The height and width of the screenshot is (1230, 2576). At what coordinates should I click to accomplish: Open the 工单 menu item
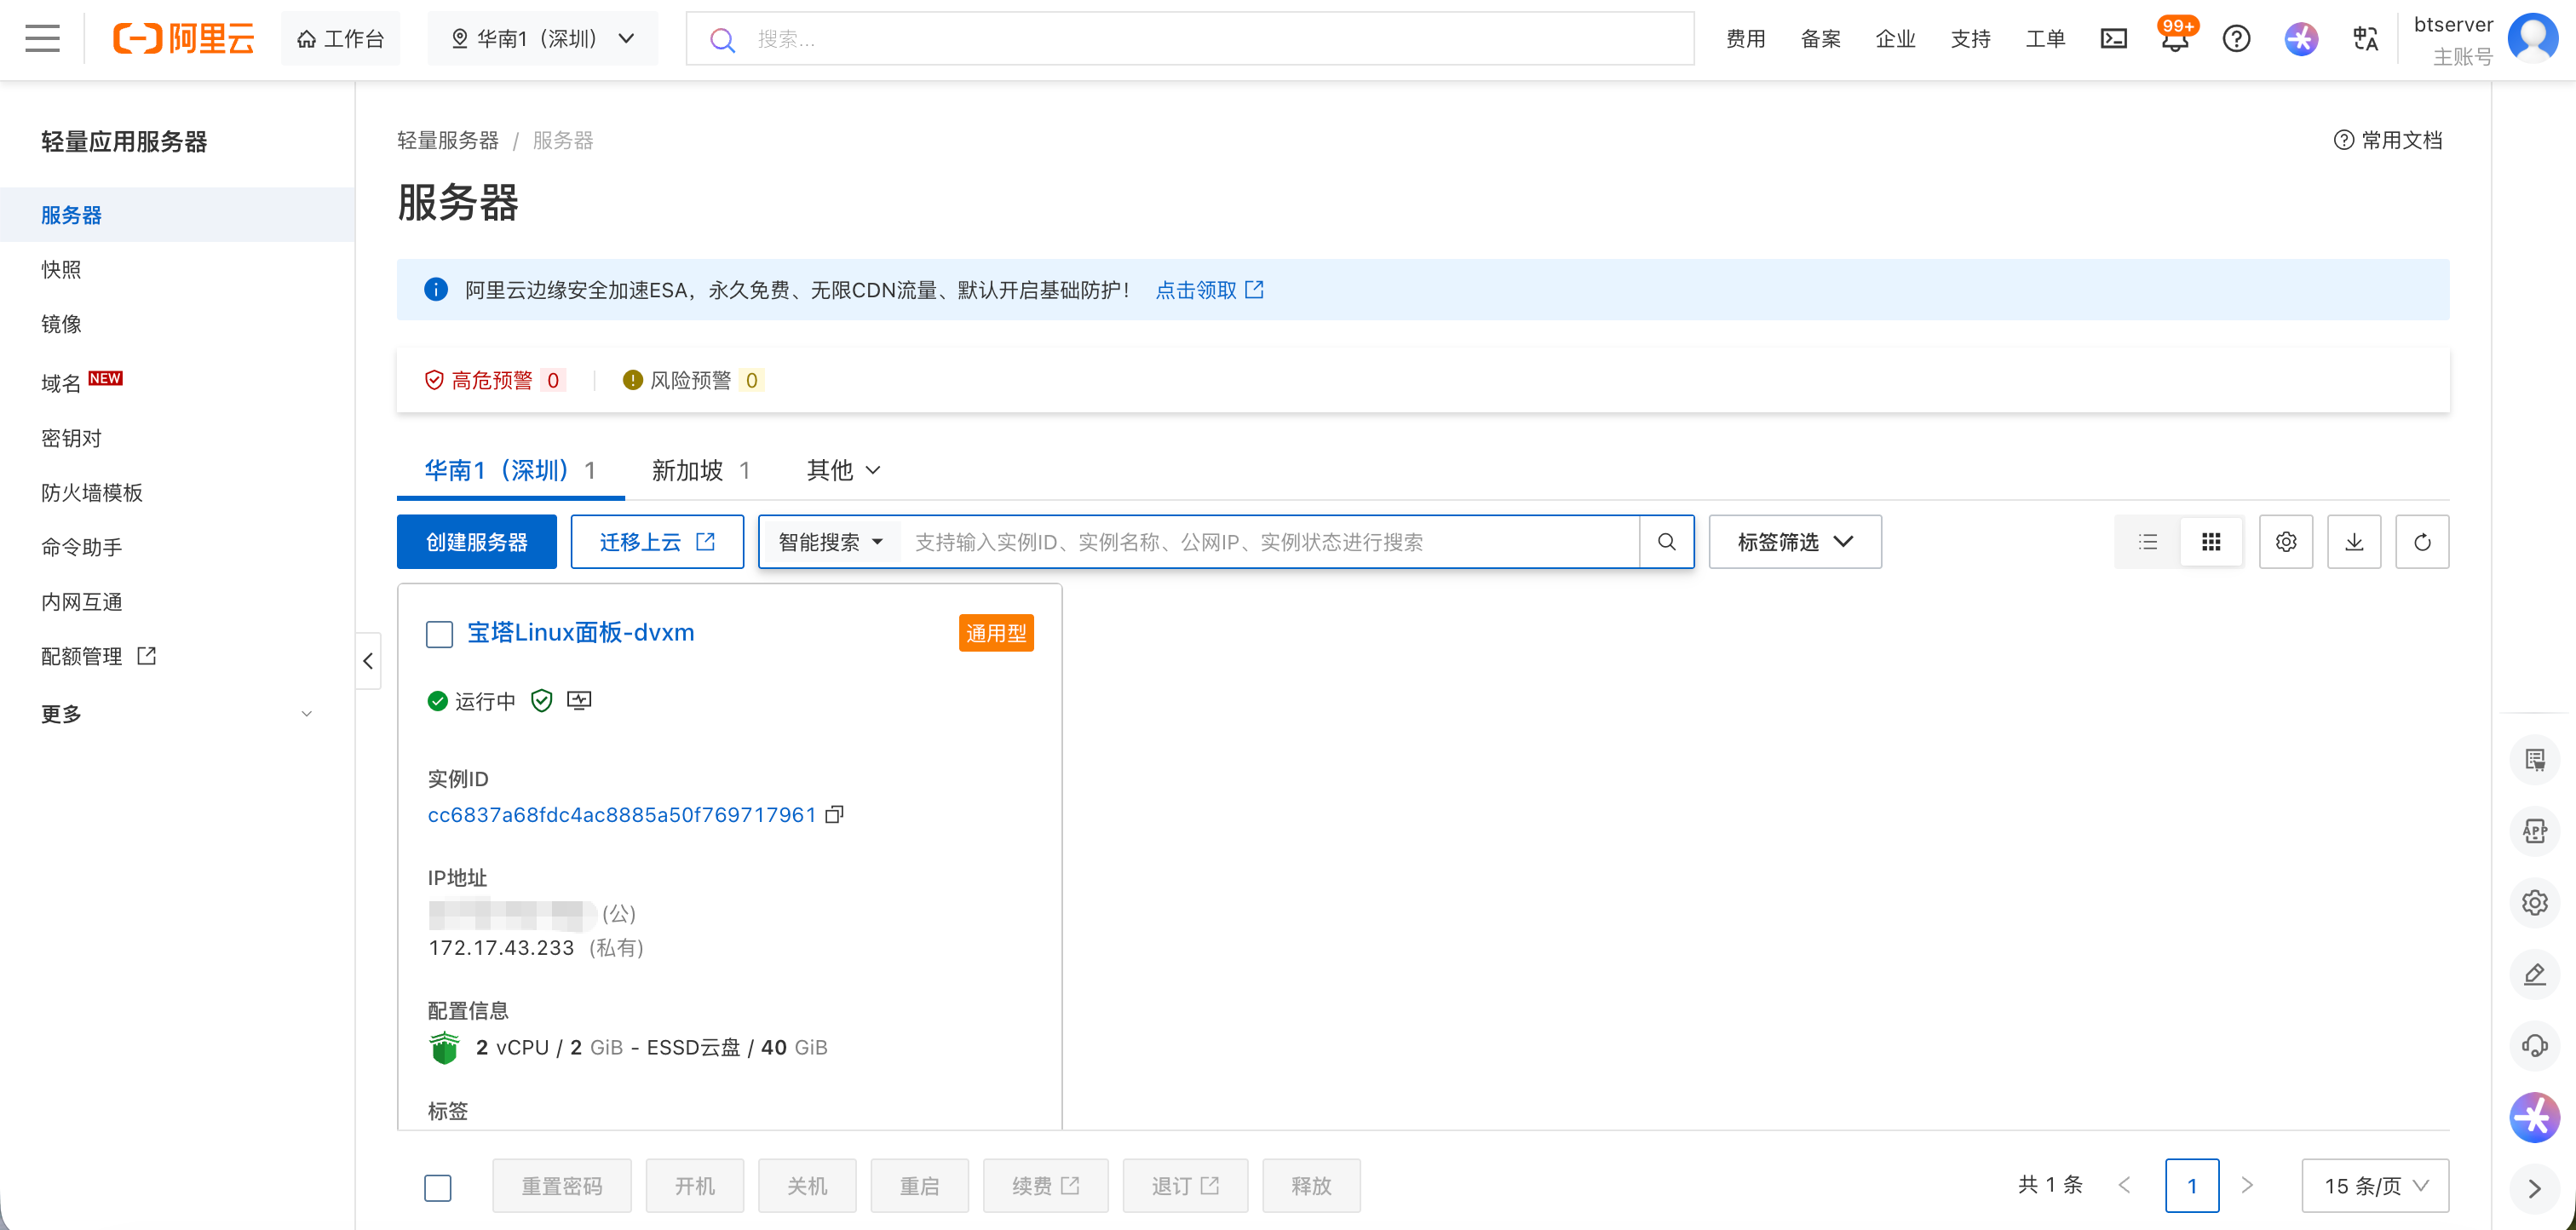[2046, 38]
